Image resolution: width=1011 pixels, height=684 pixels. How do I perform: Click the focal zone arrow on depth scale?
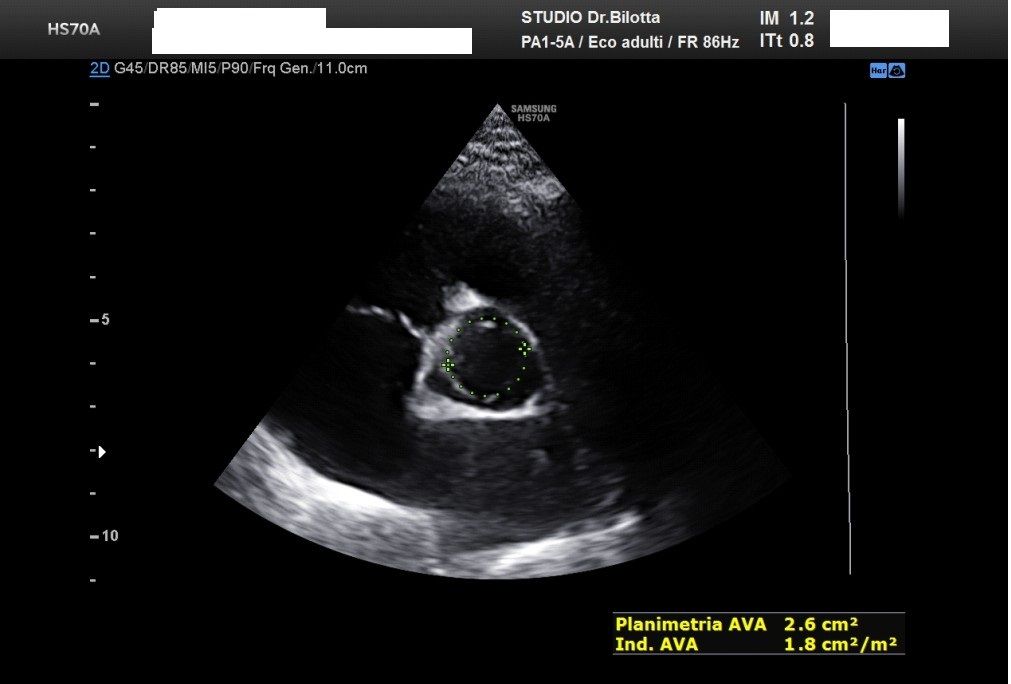click(x=101, y=452)
